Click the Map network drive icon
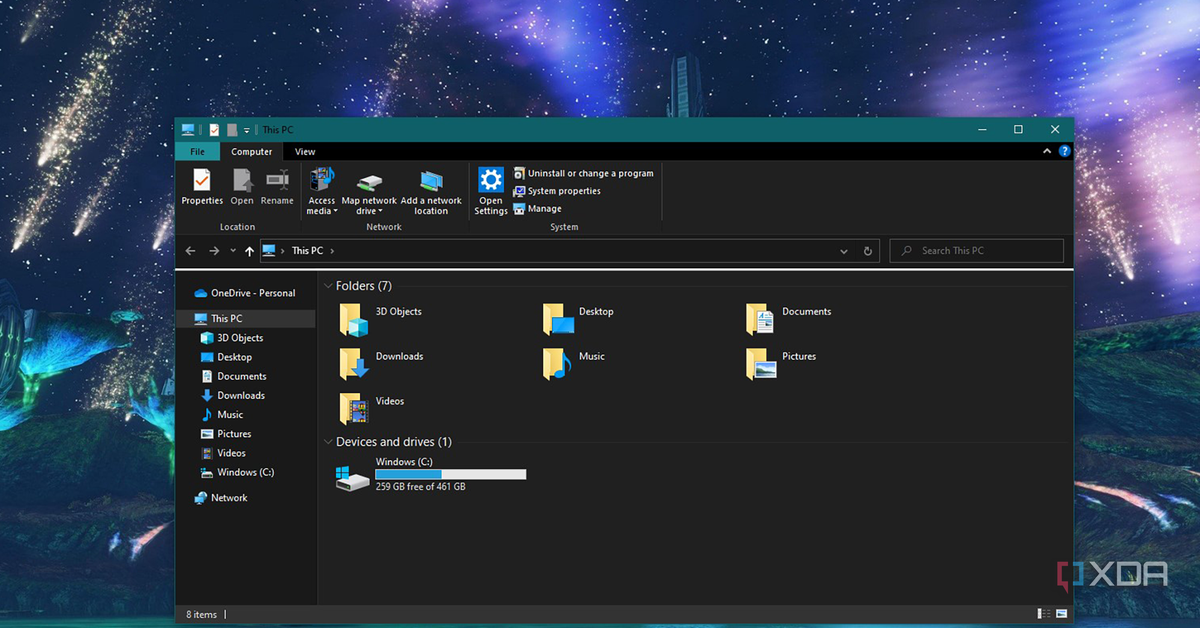 tap(369, 181)
